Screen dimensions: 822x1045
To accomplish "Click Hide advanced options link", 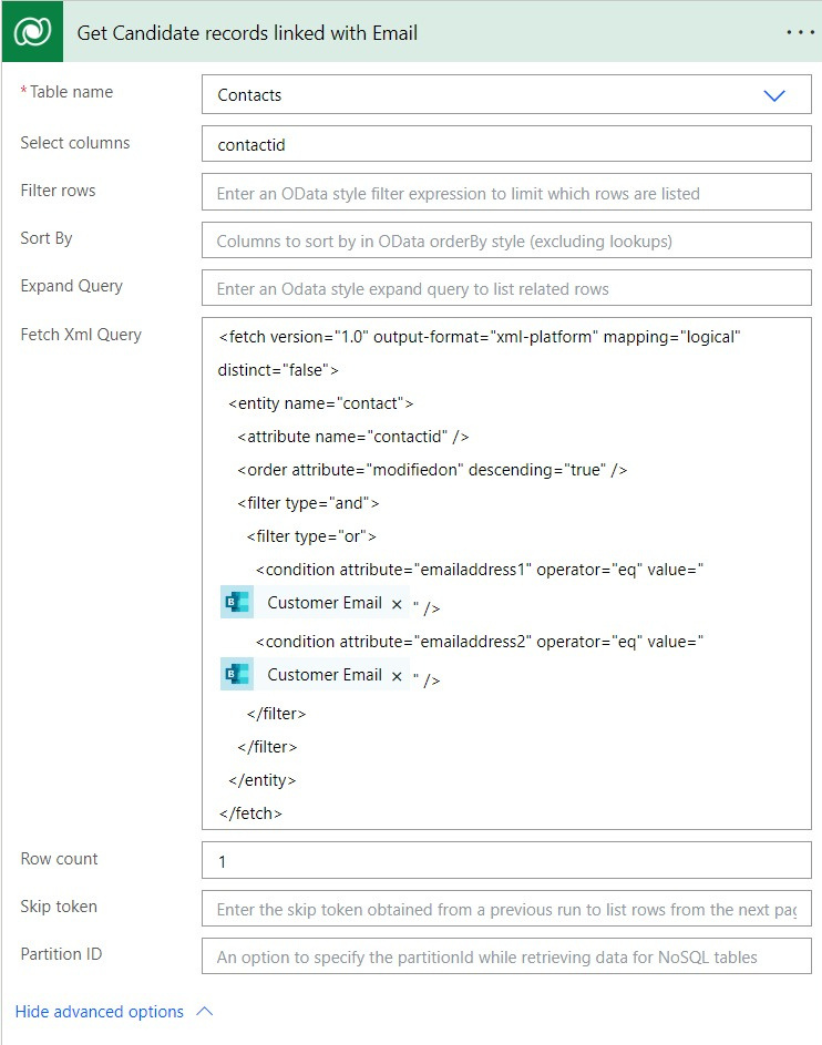I will click(99, 1011).
